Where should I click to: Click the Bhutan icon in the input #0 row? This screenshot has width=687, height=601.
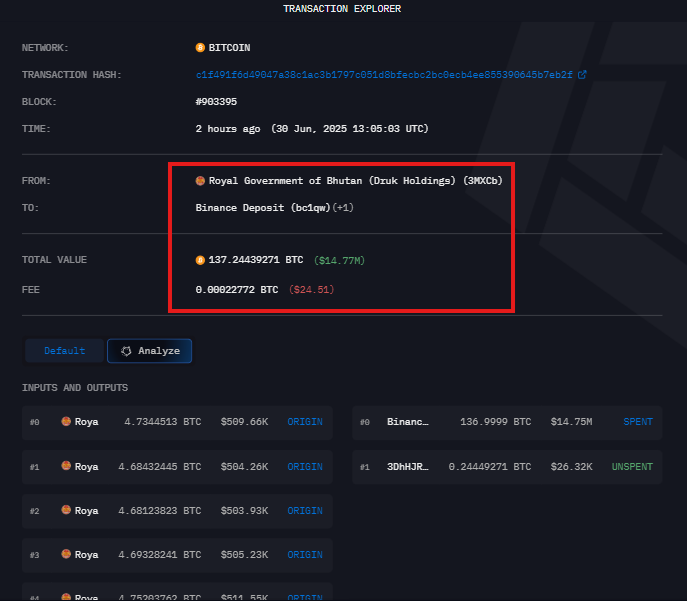pyautogui.click(x=66, y=421)
